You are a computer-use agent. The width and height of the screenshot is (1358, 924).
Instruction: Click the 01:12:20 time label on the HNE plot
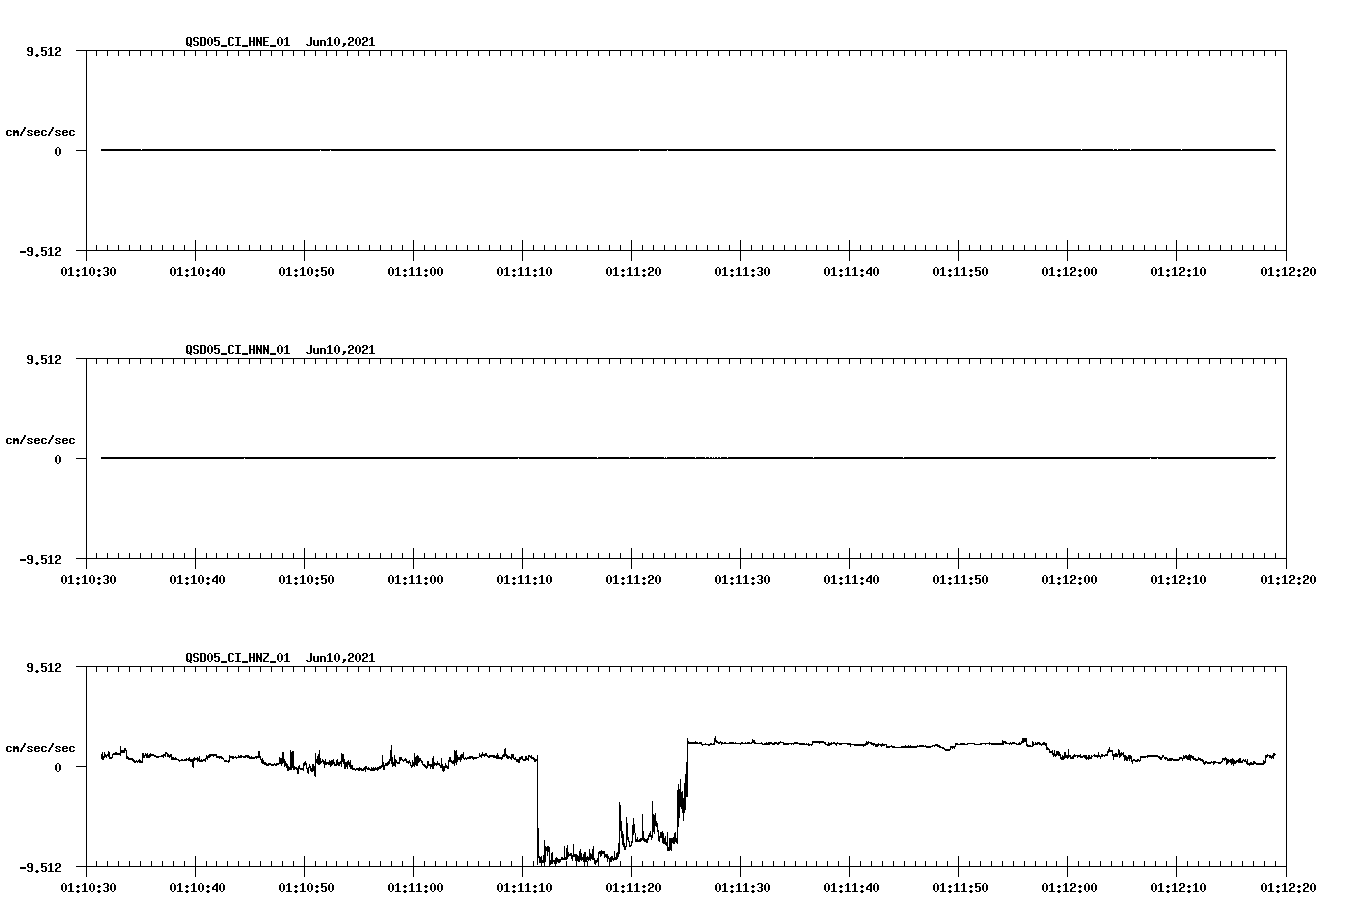[1286, 272]
